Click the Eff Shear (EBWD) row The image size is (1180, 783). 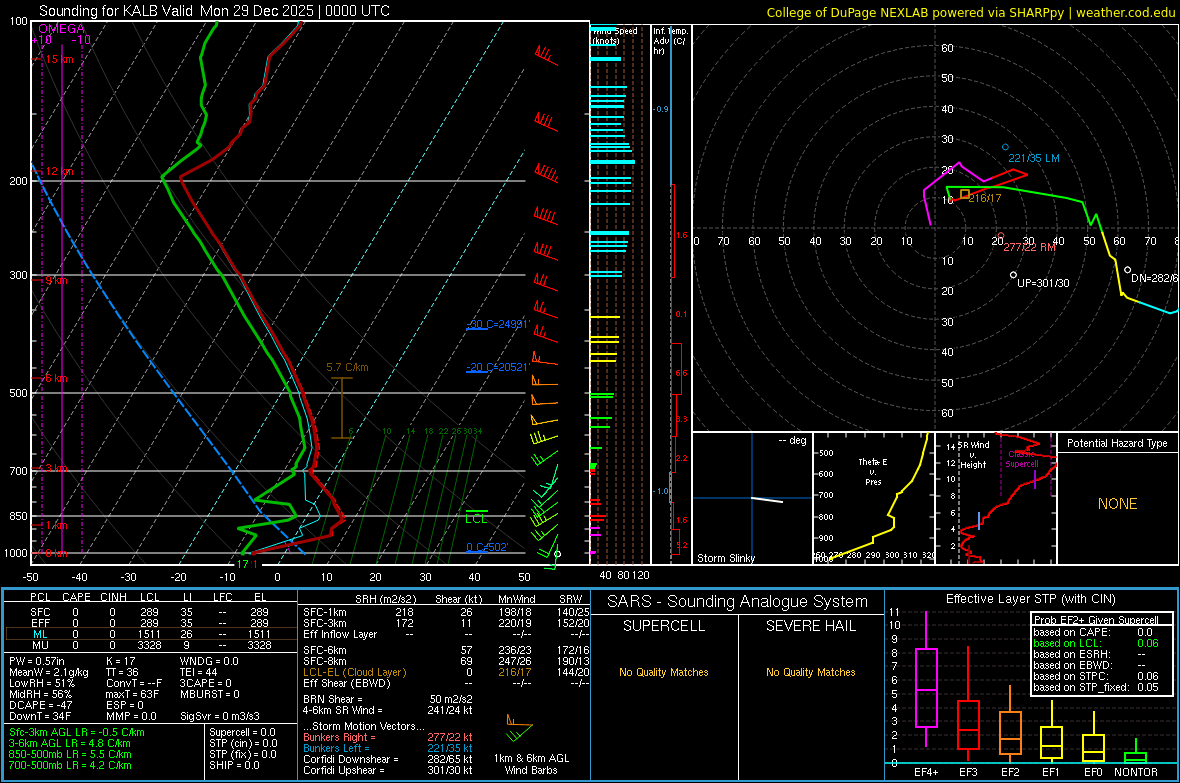(446, 683)
